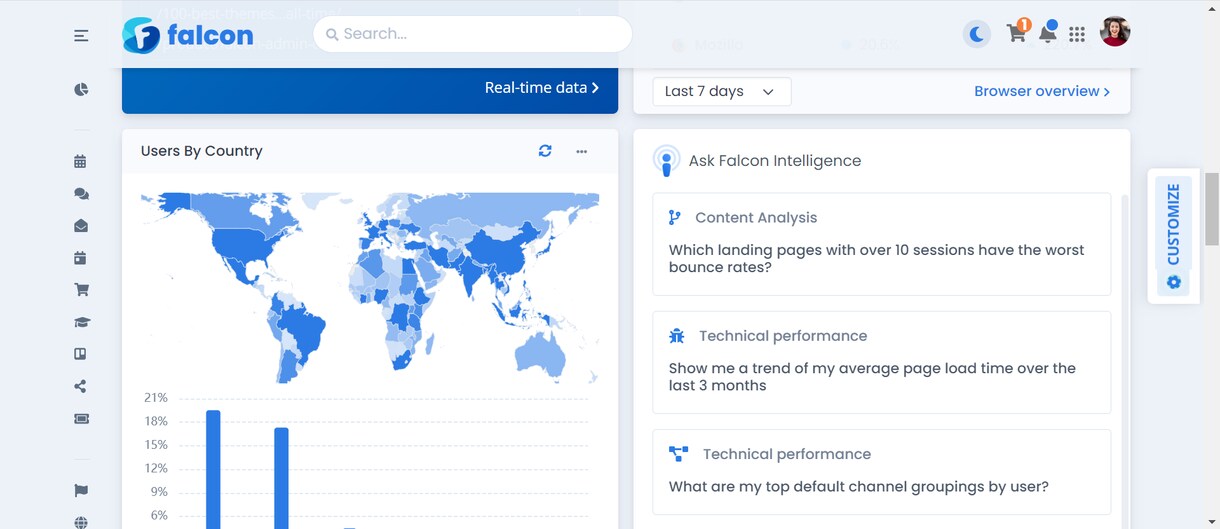Open the support desk ticket sidebar icon
This screenshot has width=1220, height=529.
pyautogui.click(x=81, y=418)
